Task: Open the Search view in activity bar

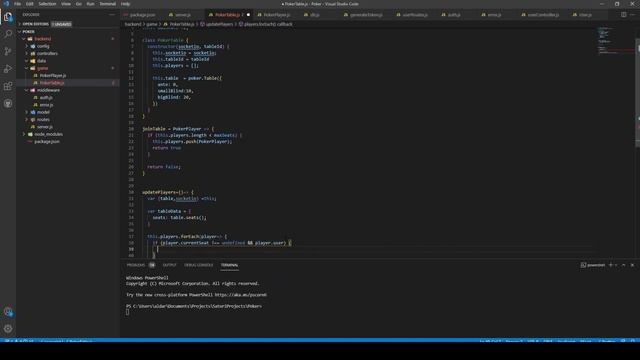Action: (8, 34)
